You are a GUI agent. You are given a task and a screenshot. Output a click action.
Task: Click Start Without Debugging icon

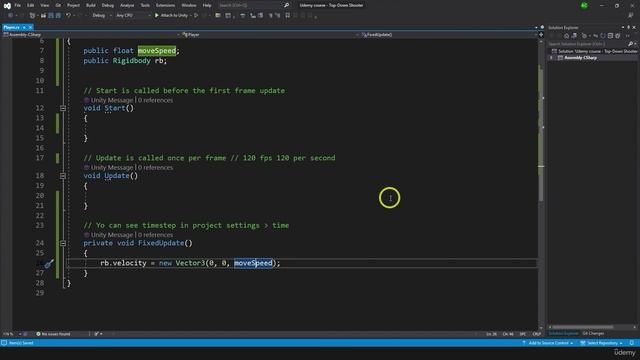[196, 15]
